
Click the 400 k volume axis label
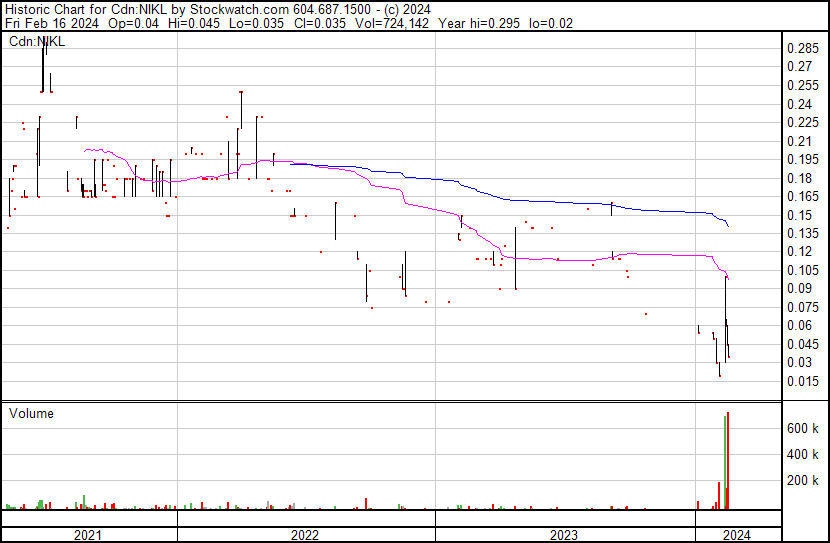coord(803,454)
